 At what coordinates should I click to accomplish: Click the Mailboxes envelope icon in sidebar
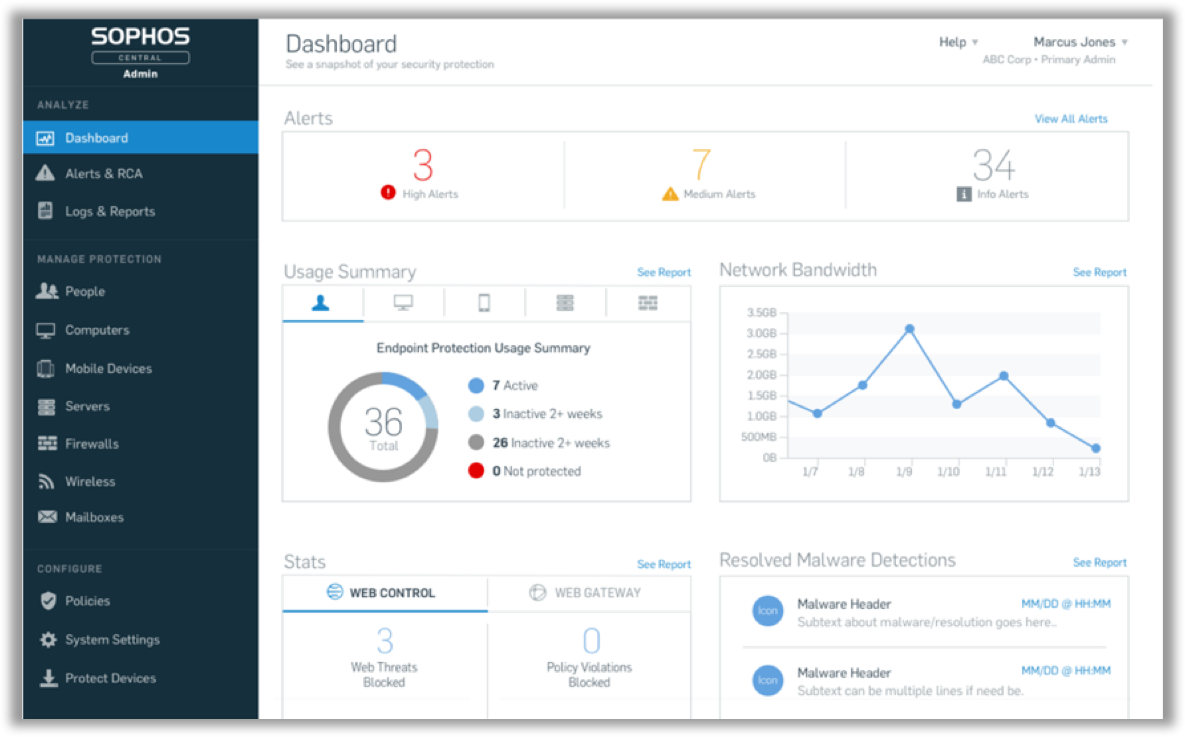click(47, 517)
